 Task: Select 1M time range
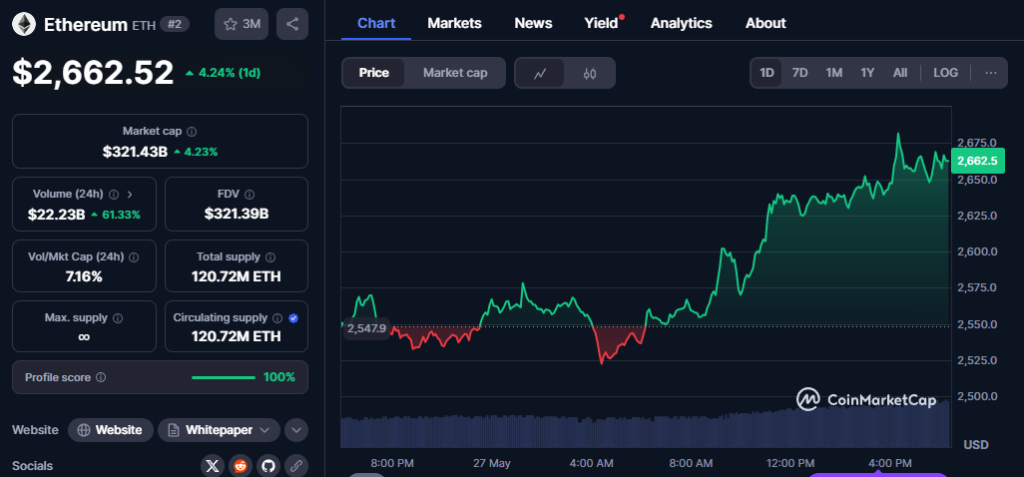click(x=834, y=73)
